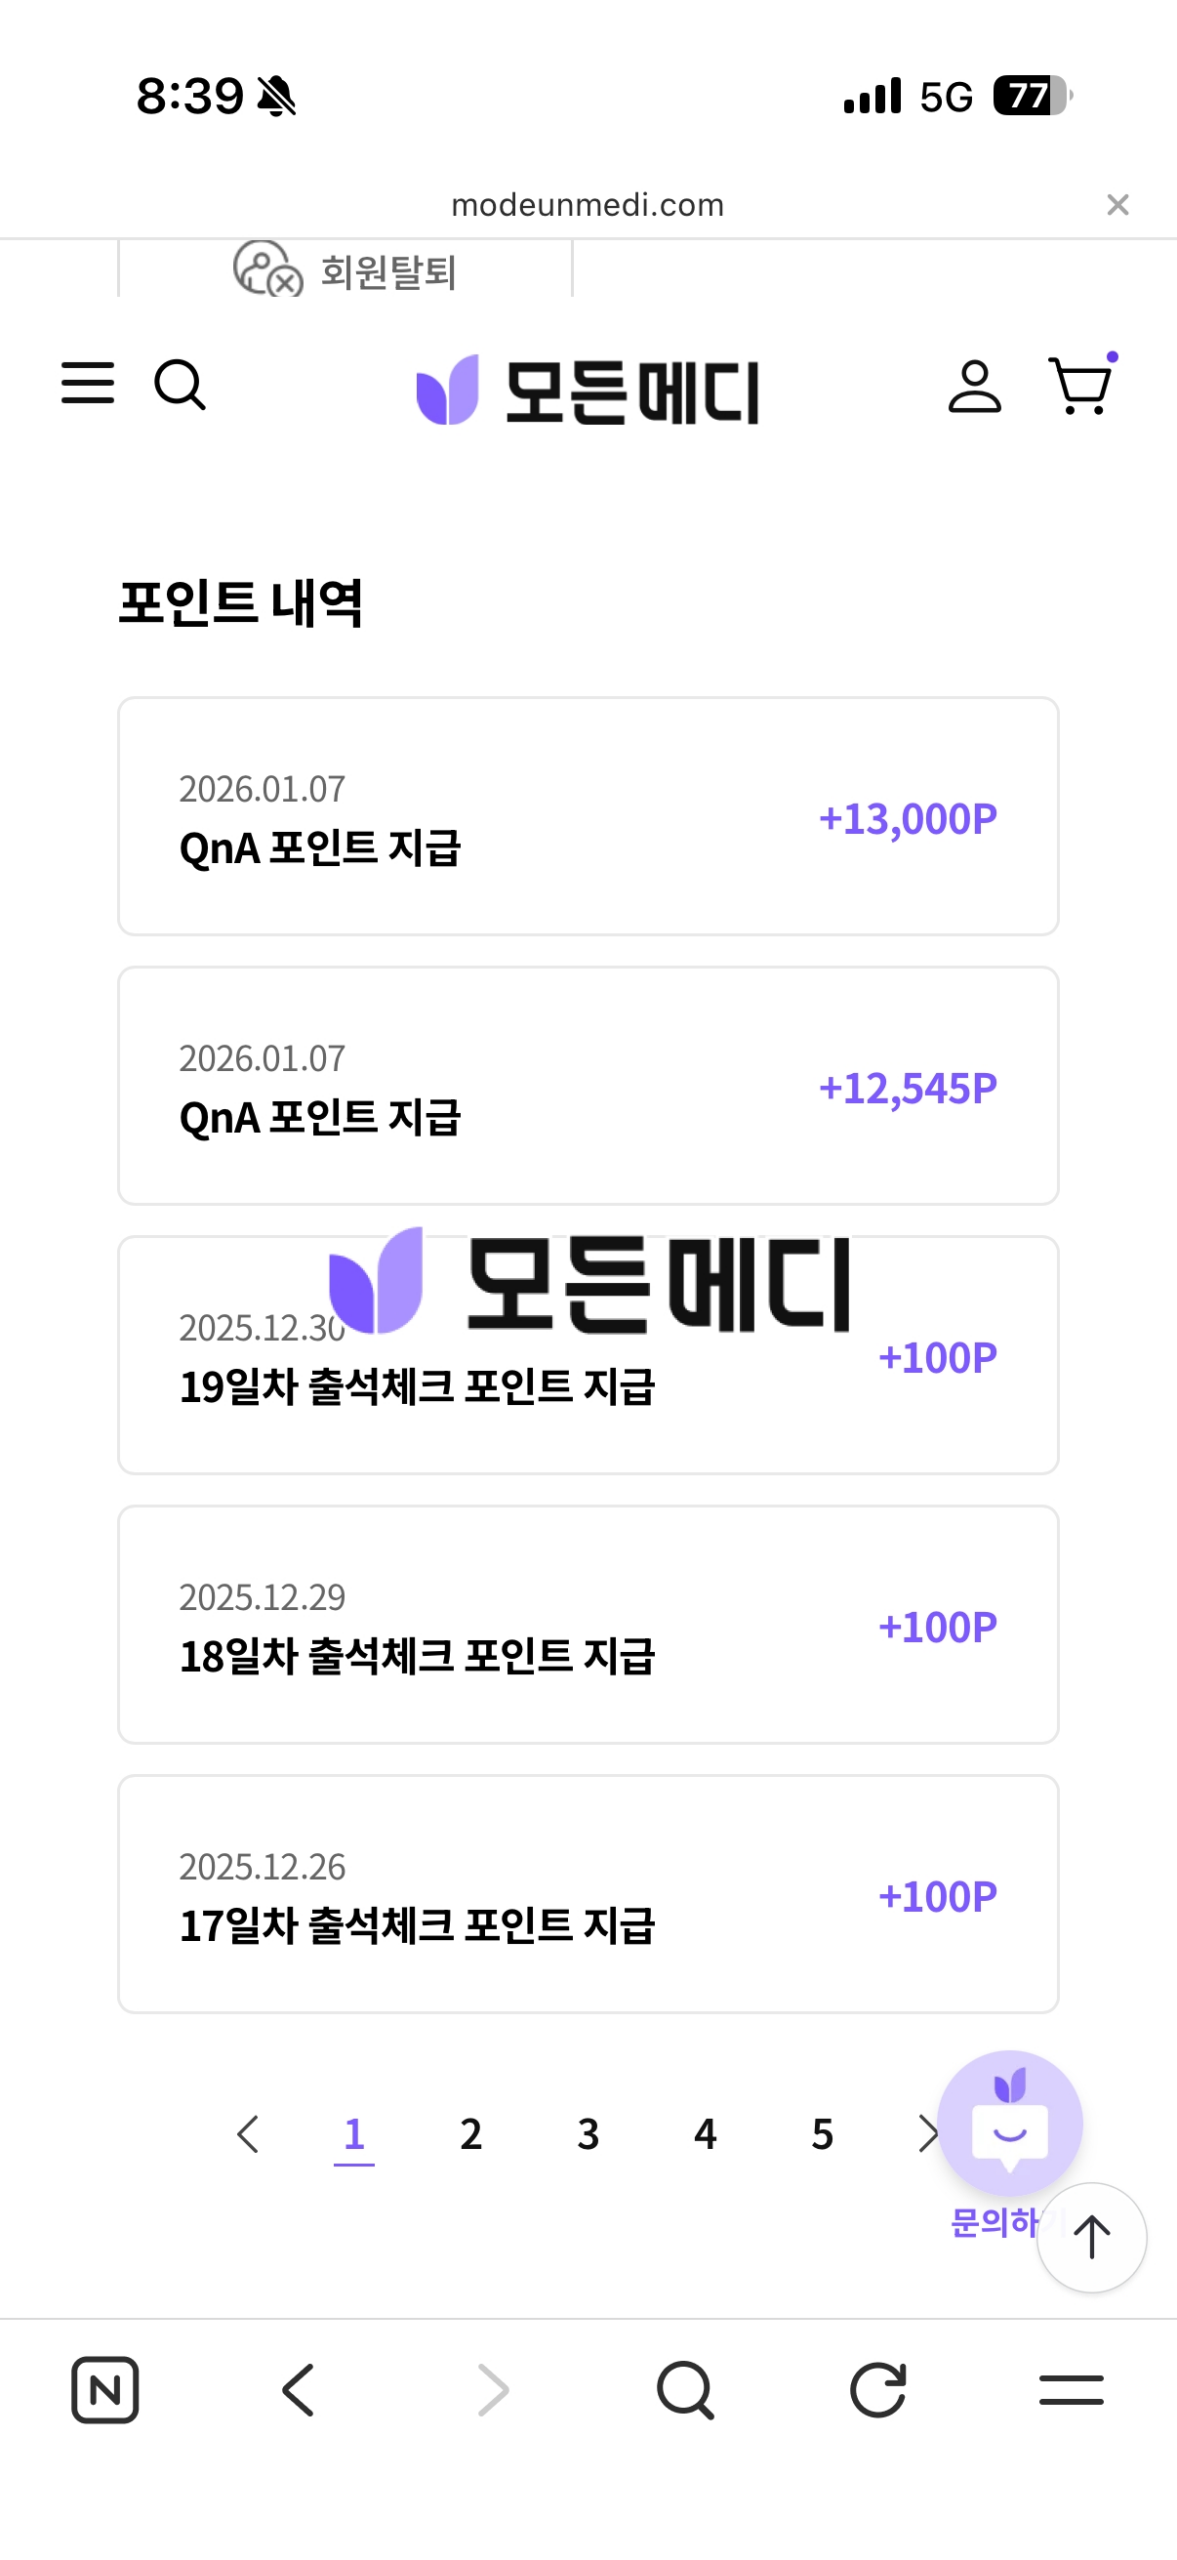Open browser menu with two lines
Viewport: 1177px width, 2560px height.
click(1071, 2390)
